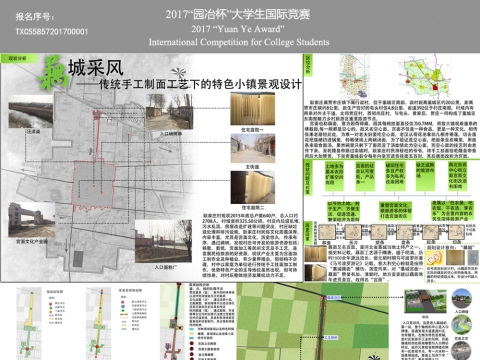
Task: Click the green box starting 土地多为基本农田
Action: pyautogui.click(x=334, y=176)
